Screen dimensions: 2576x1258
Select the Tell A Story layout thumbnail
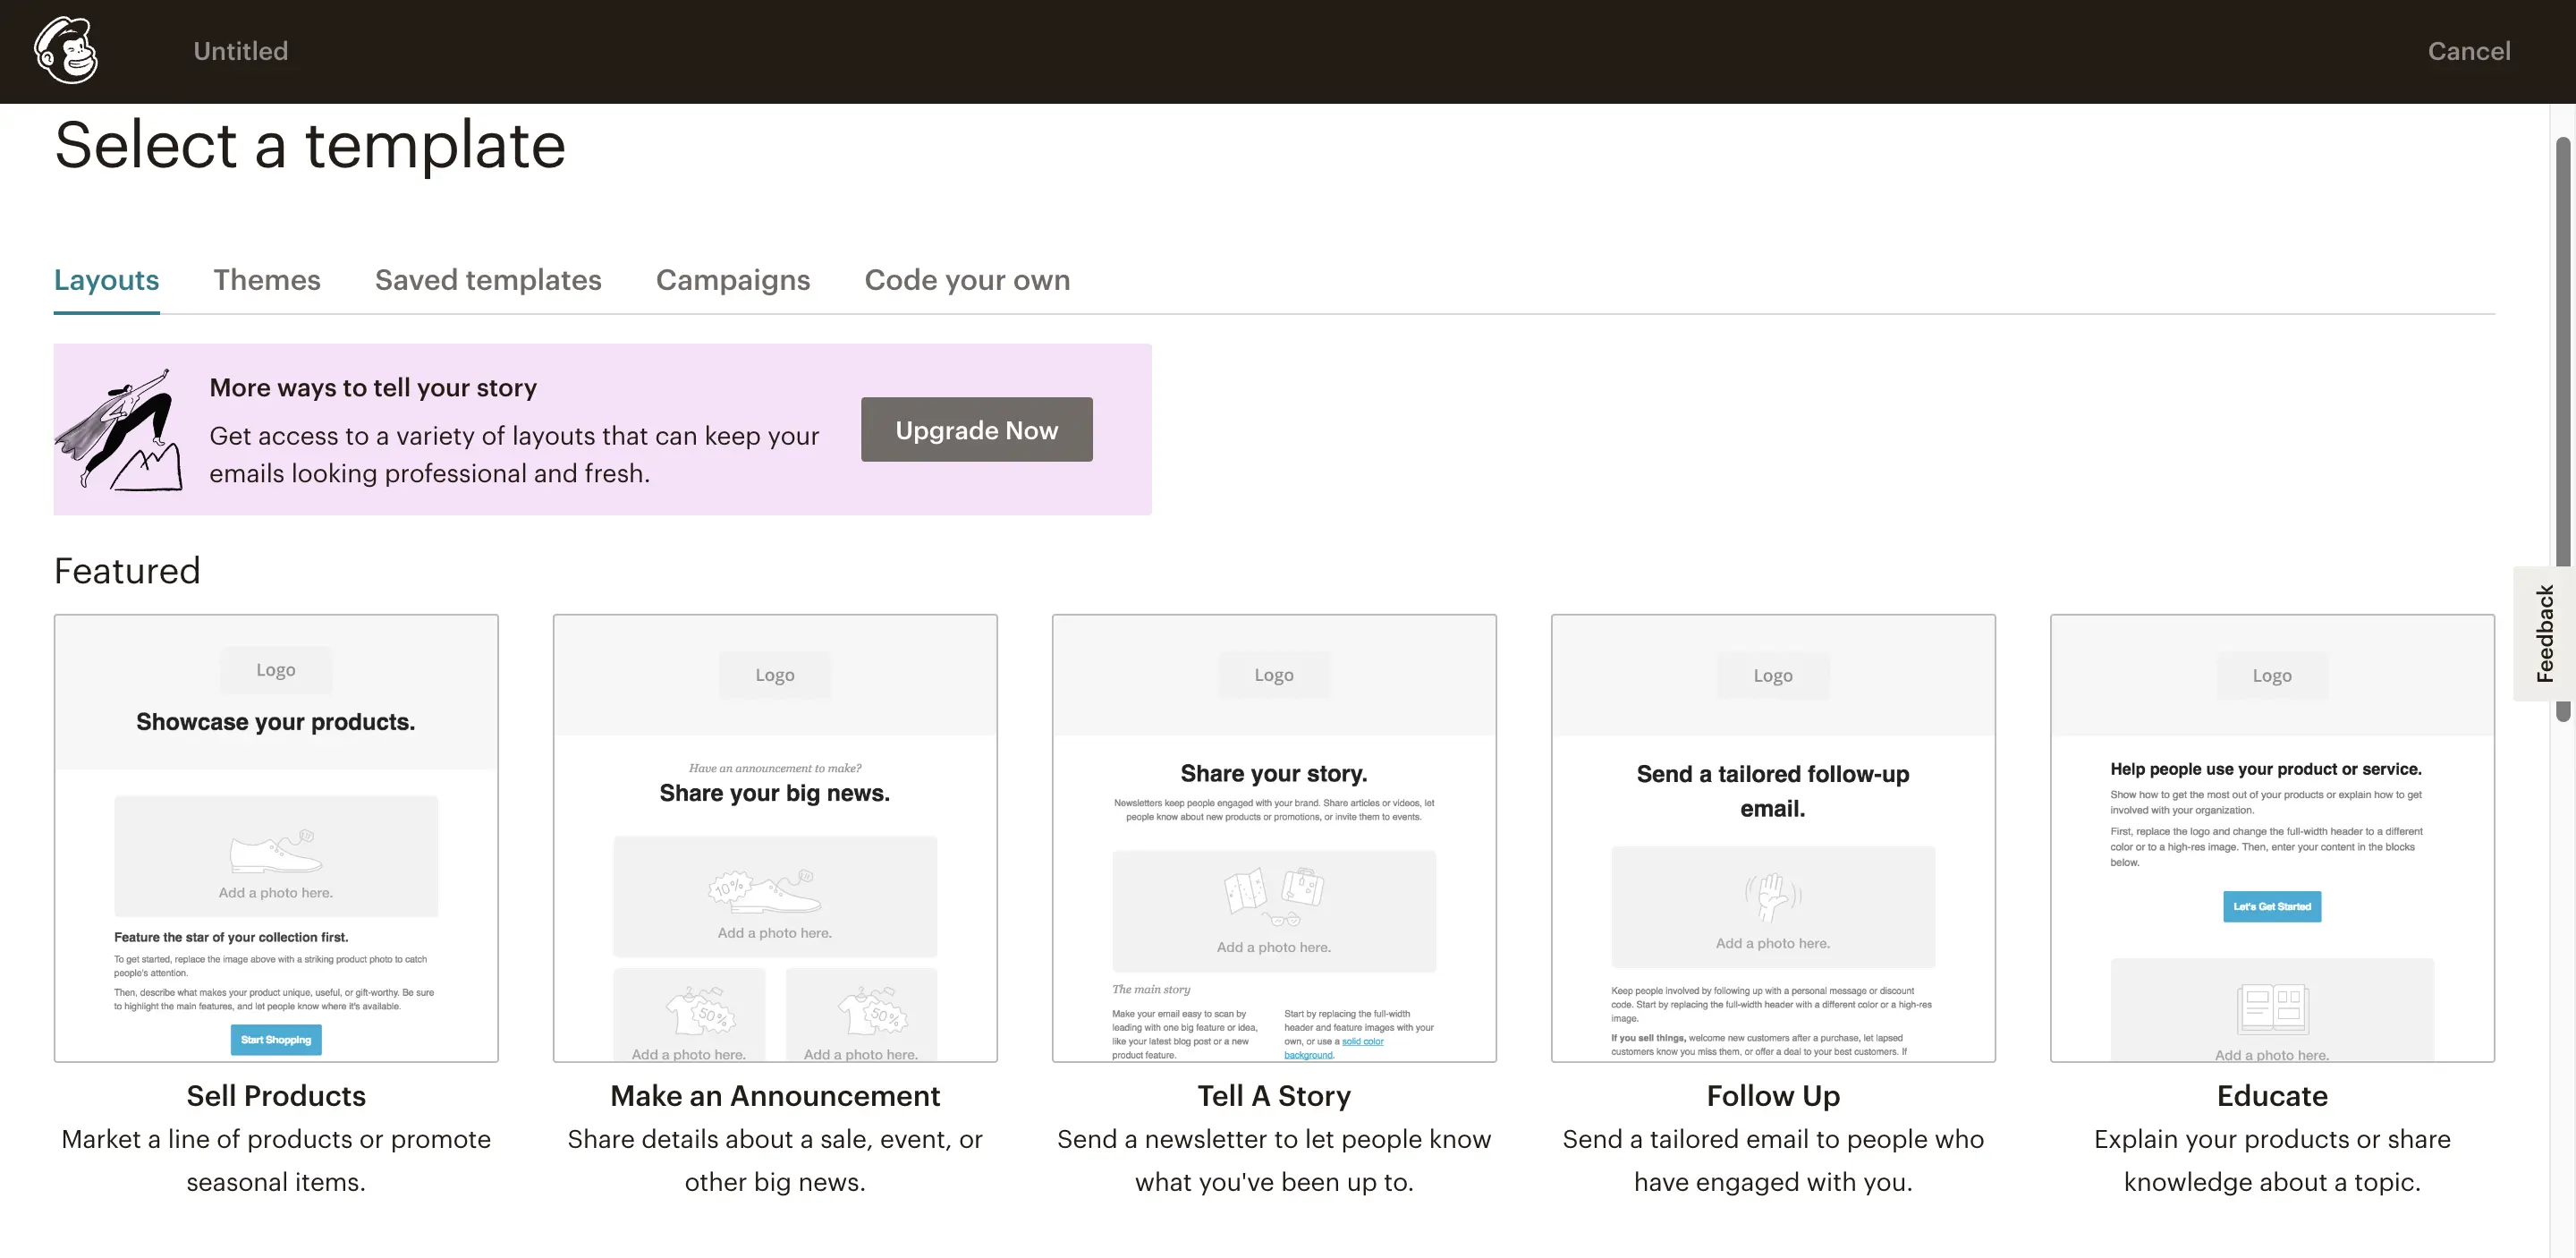click(x=1273, y=837)
